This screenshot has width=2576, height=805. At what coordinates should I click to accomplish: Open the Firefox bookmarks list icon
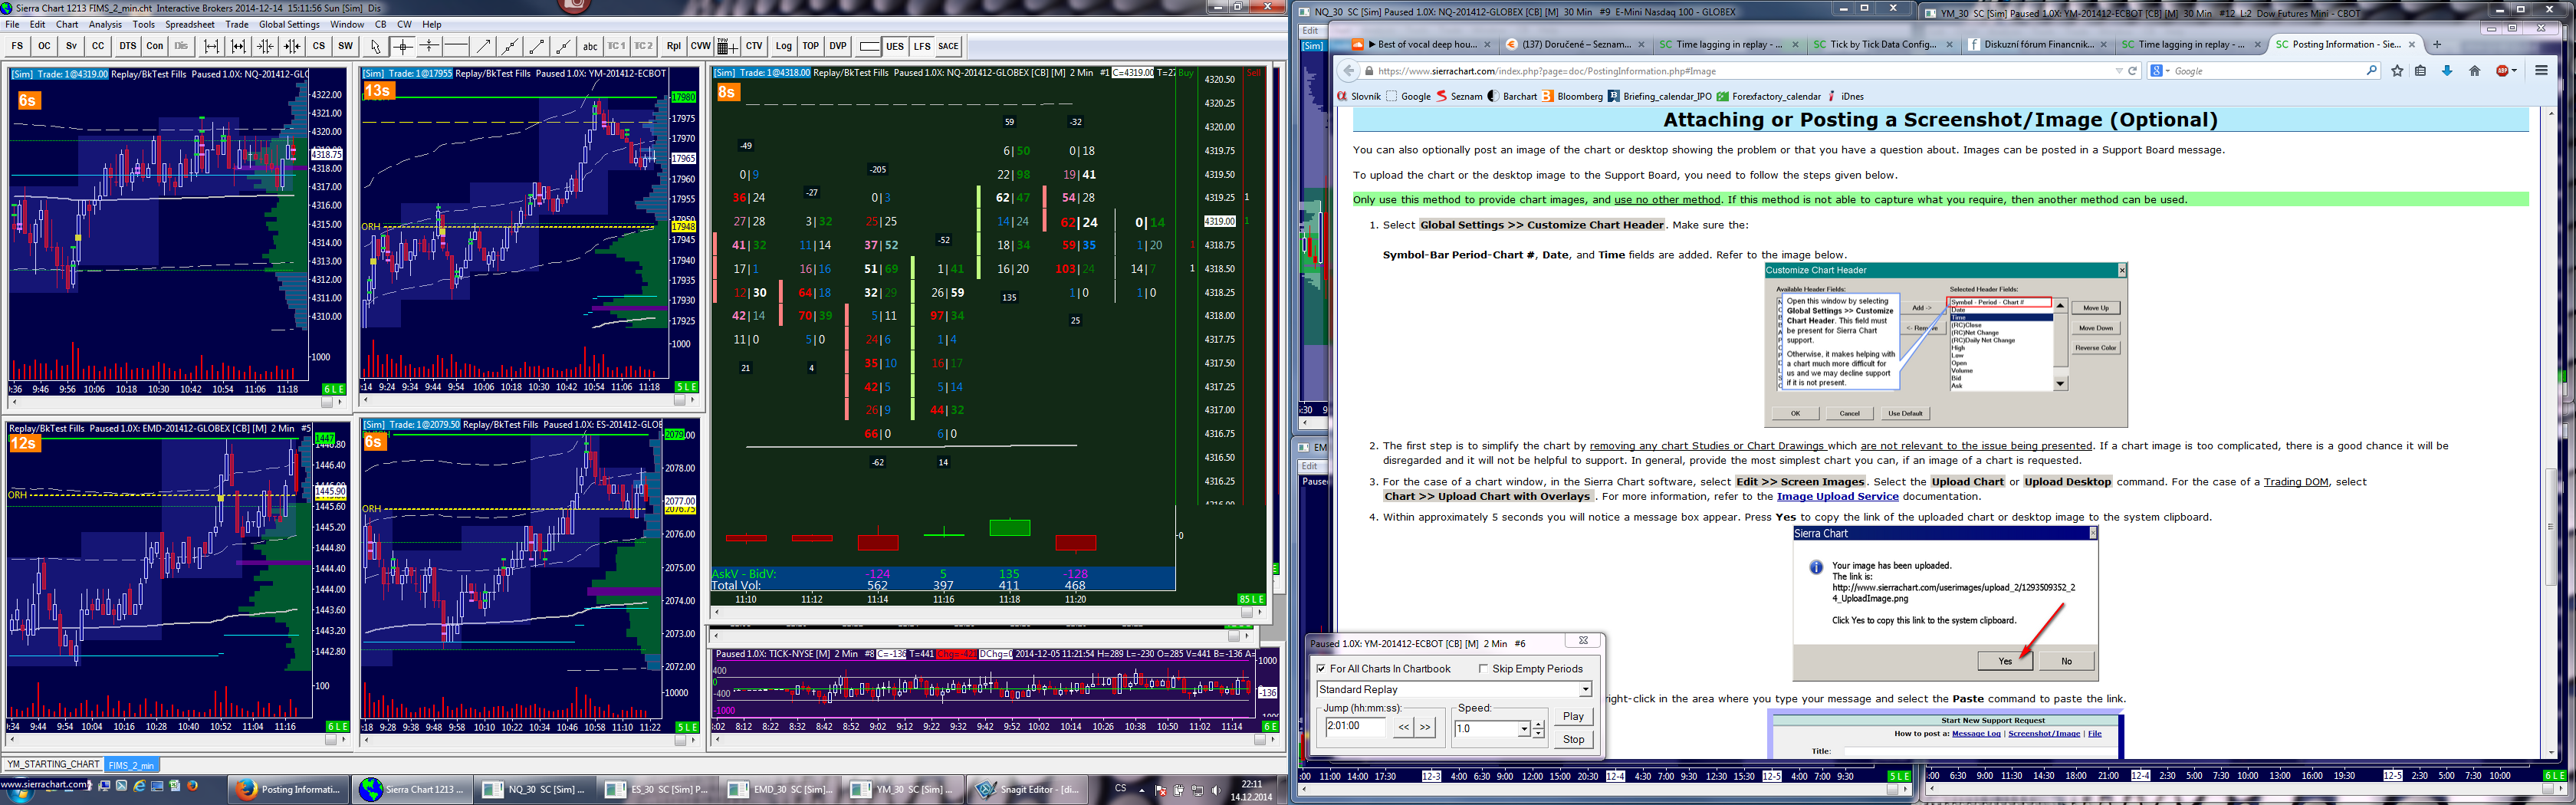point(2421,71)
